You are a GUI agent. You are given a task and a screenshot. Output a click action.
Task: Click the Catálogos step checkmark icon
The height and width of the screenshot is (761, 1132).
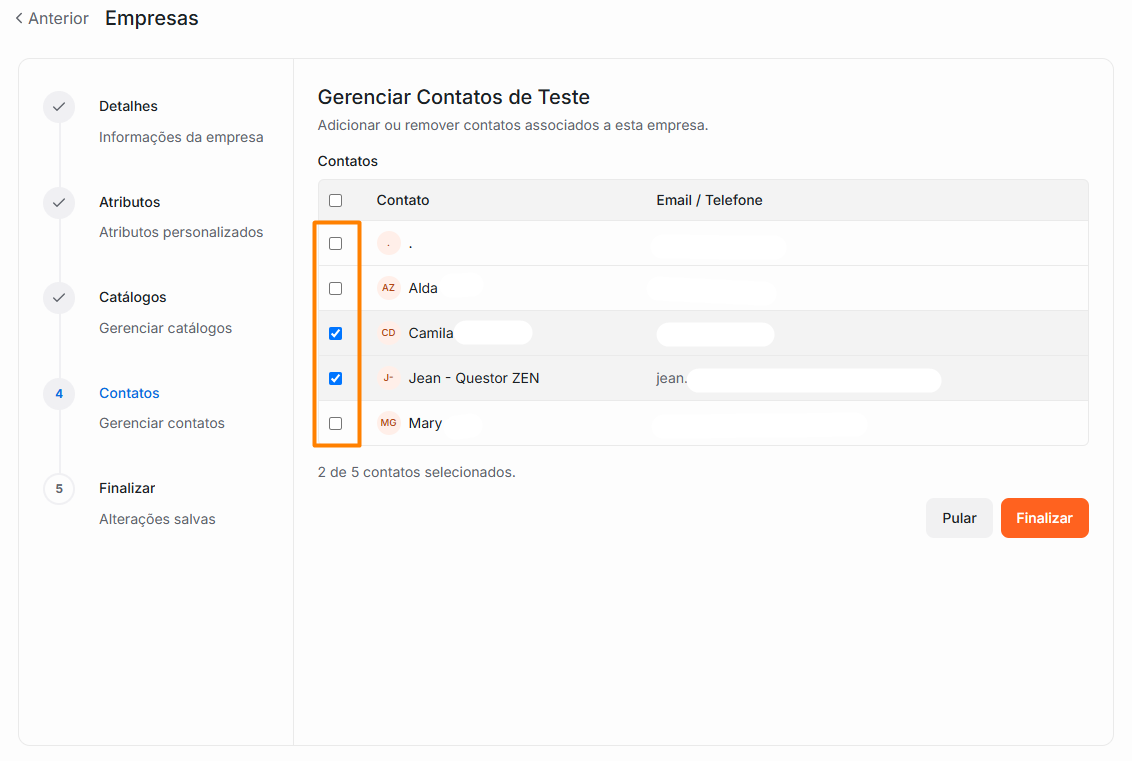pyautogui.click(x=59, y=297)
